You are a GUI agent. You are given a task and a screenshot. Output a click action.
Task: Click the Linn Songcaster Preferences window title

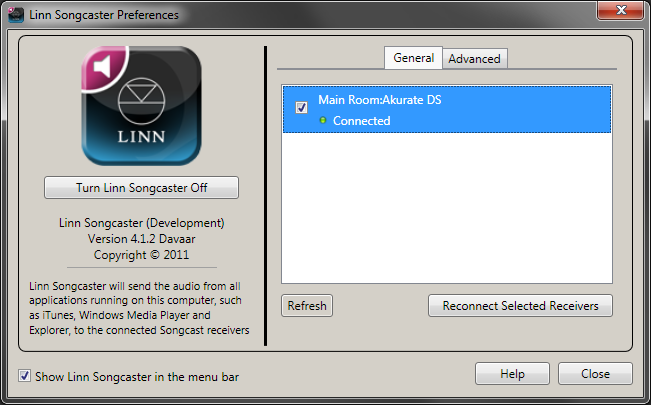click(104, 15)
